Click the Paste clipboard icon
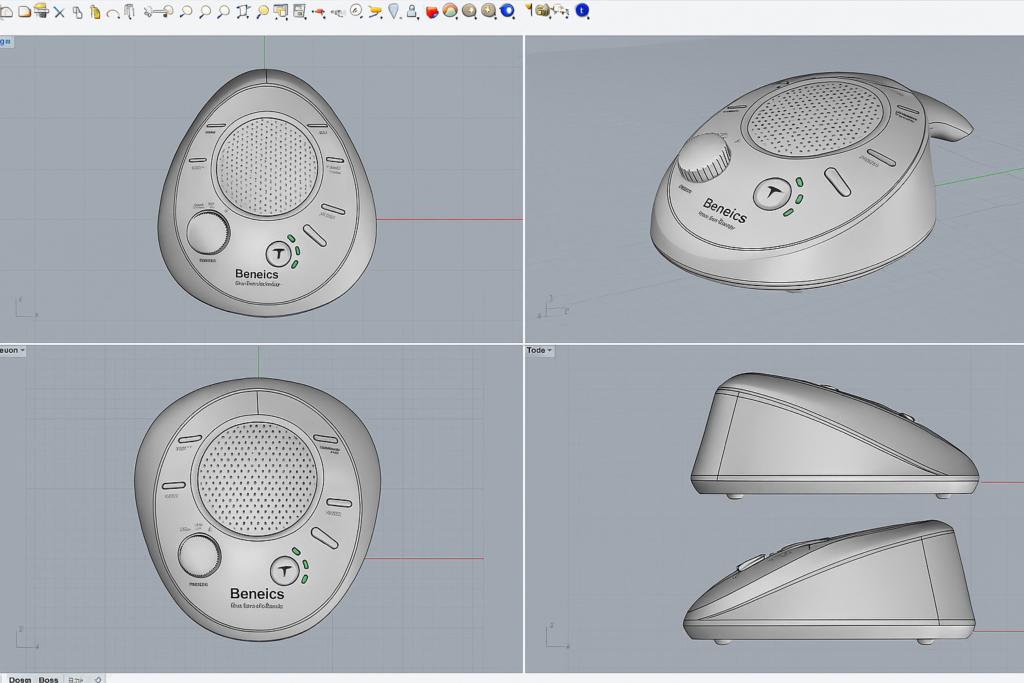 95,12
